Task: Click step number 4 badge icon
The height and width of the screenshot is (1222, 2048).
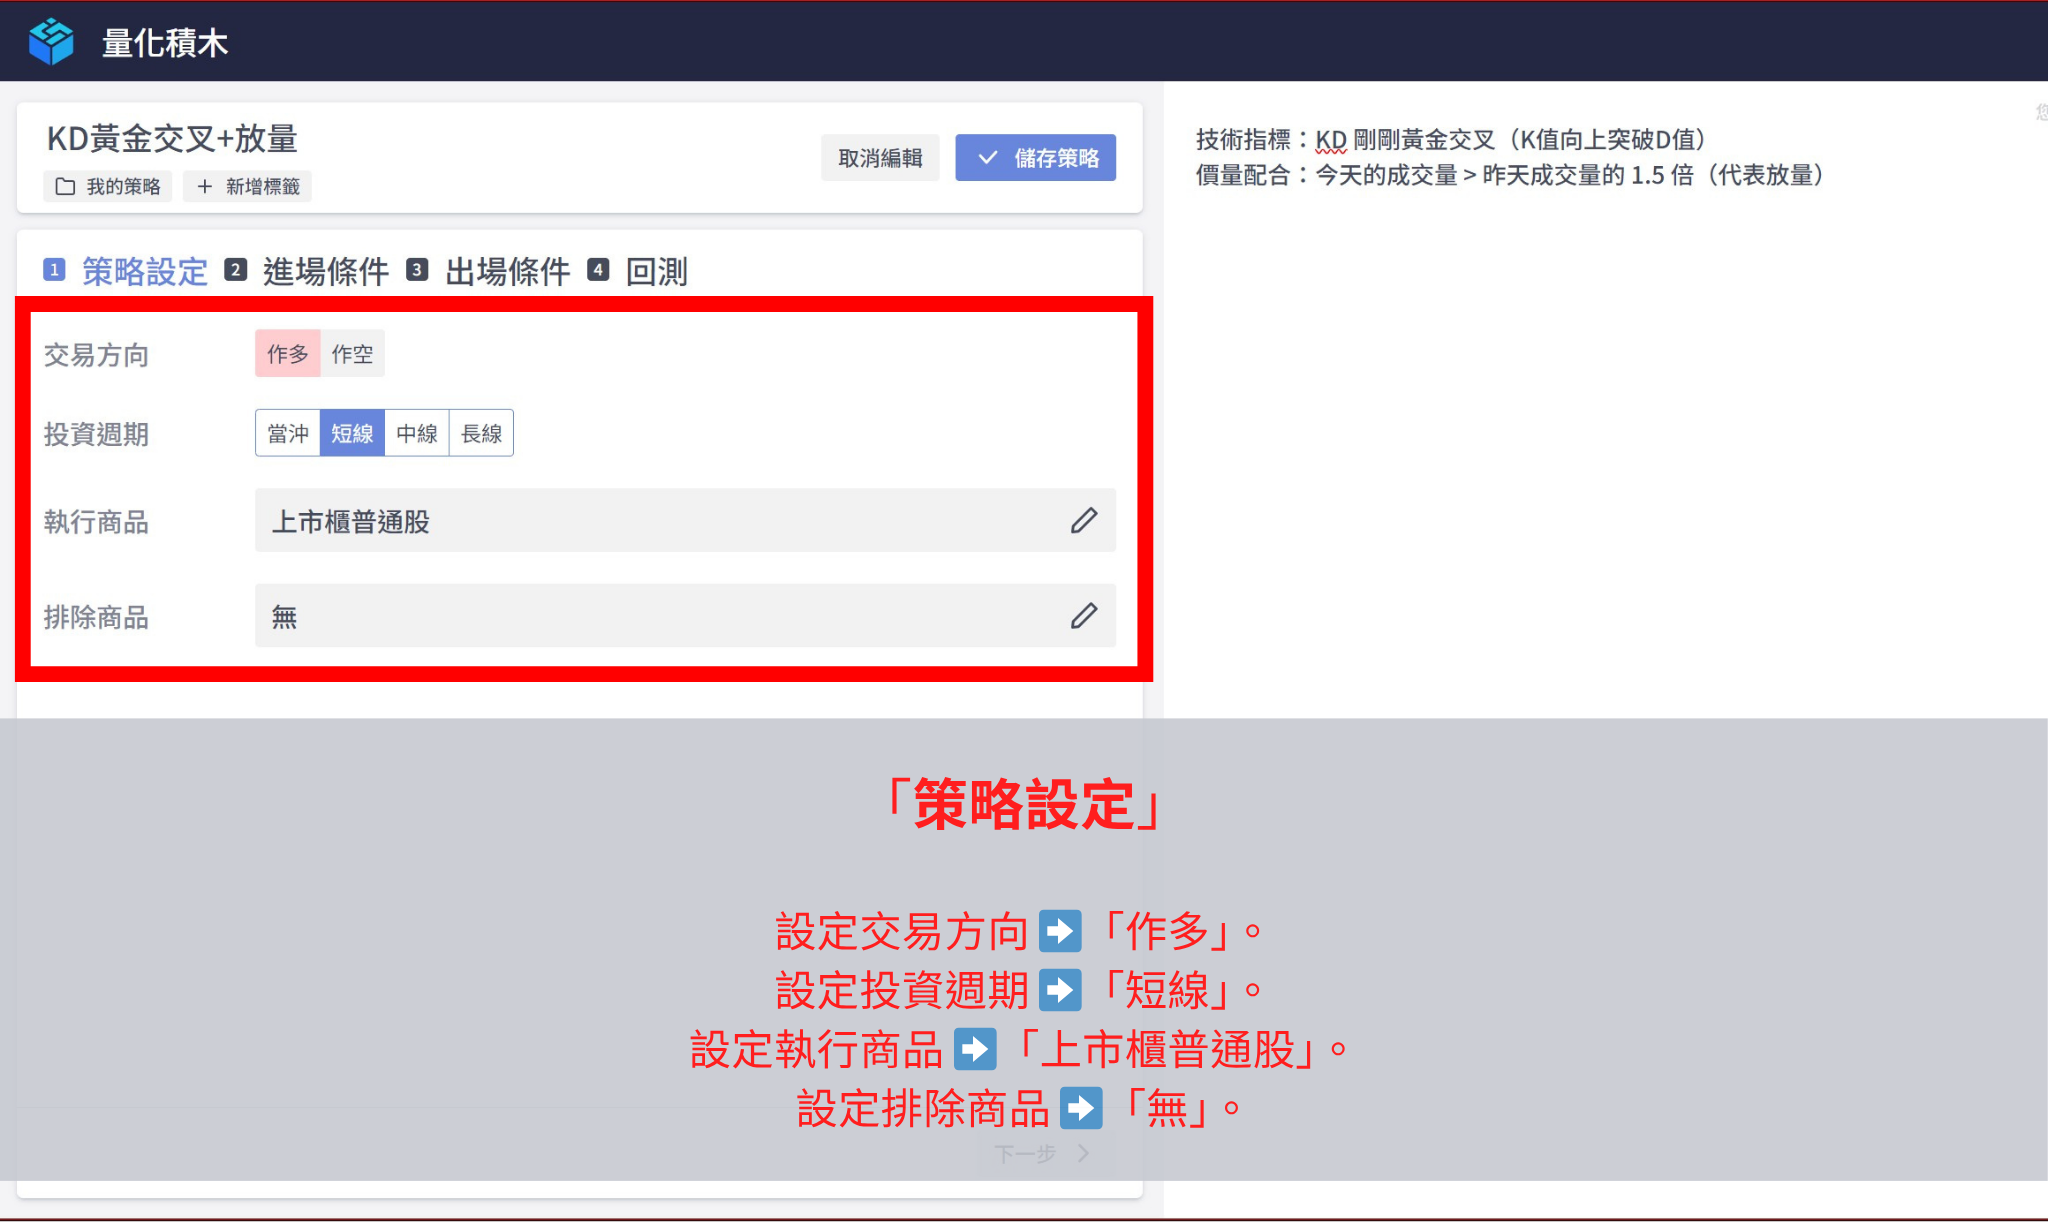Action: [x=598, y=270]
